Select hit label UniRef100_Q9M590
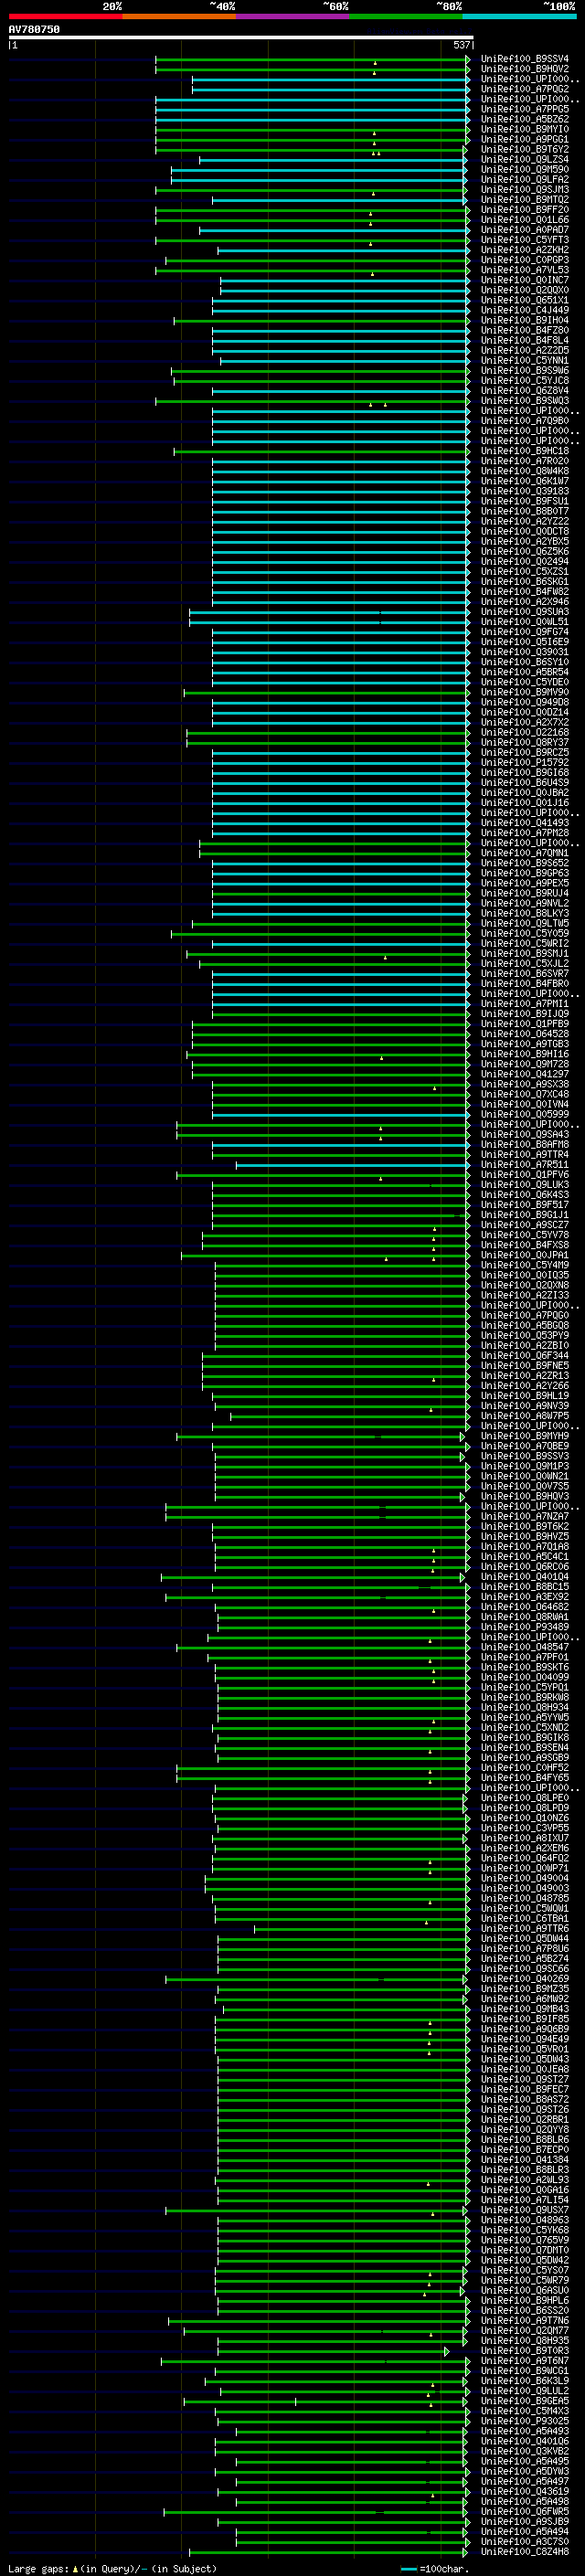 click(x=525, y=170)
